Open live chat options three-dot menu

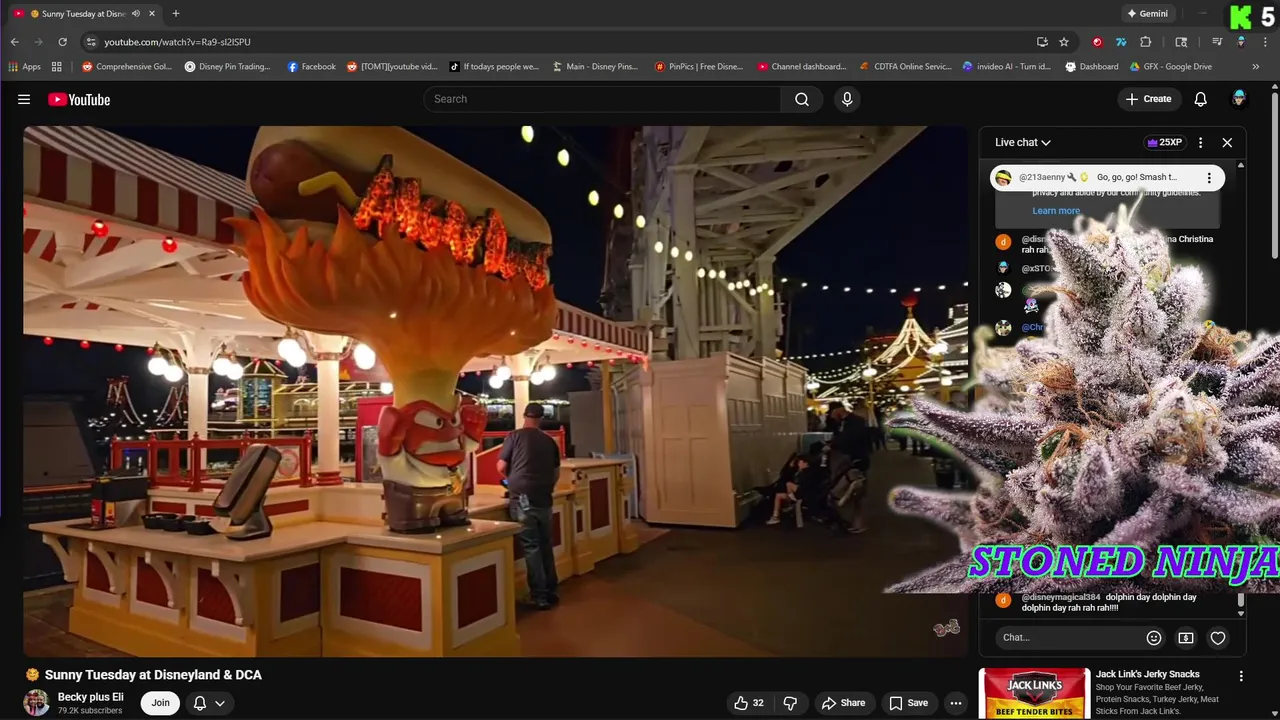1201,142
